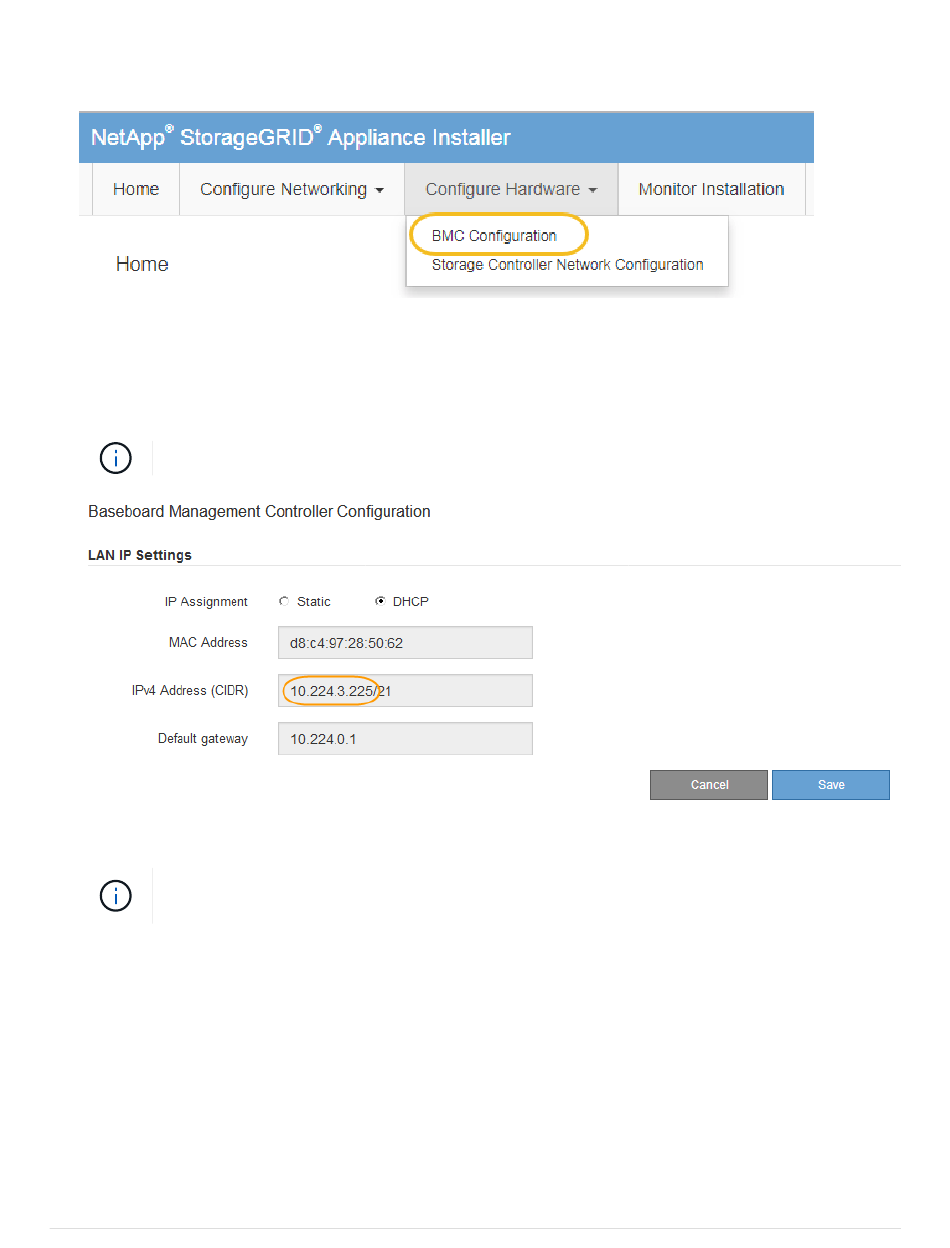Choose BMC Configuration from the menu
Screen dimensions: 950x1248
[x=494, y=236]
